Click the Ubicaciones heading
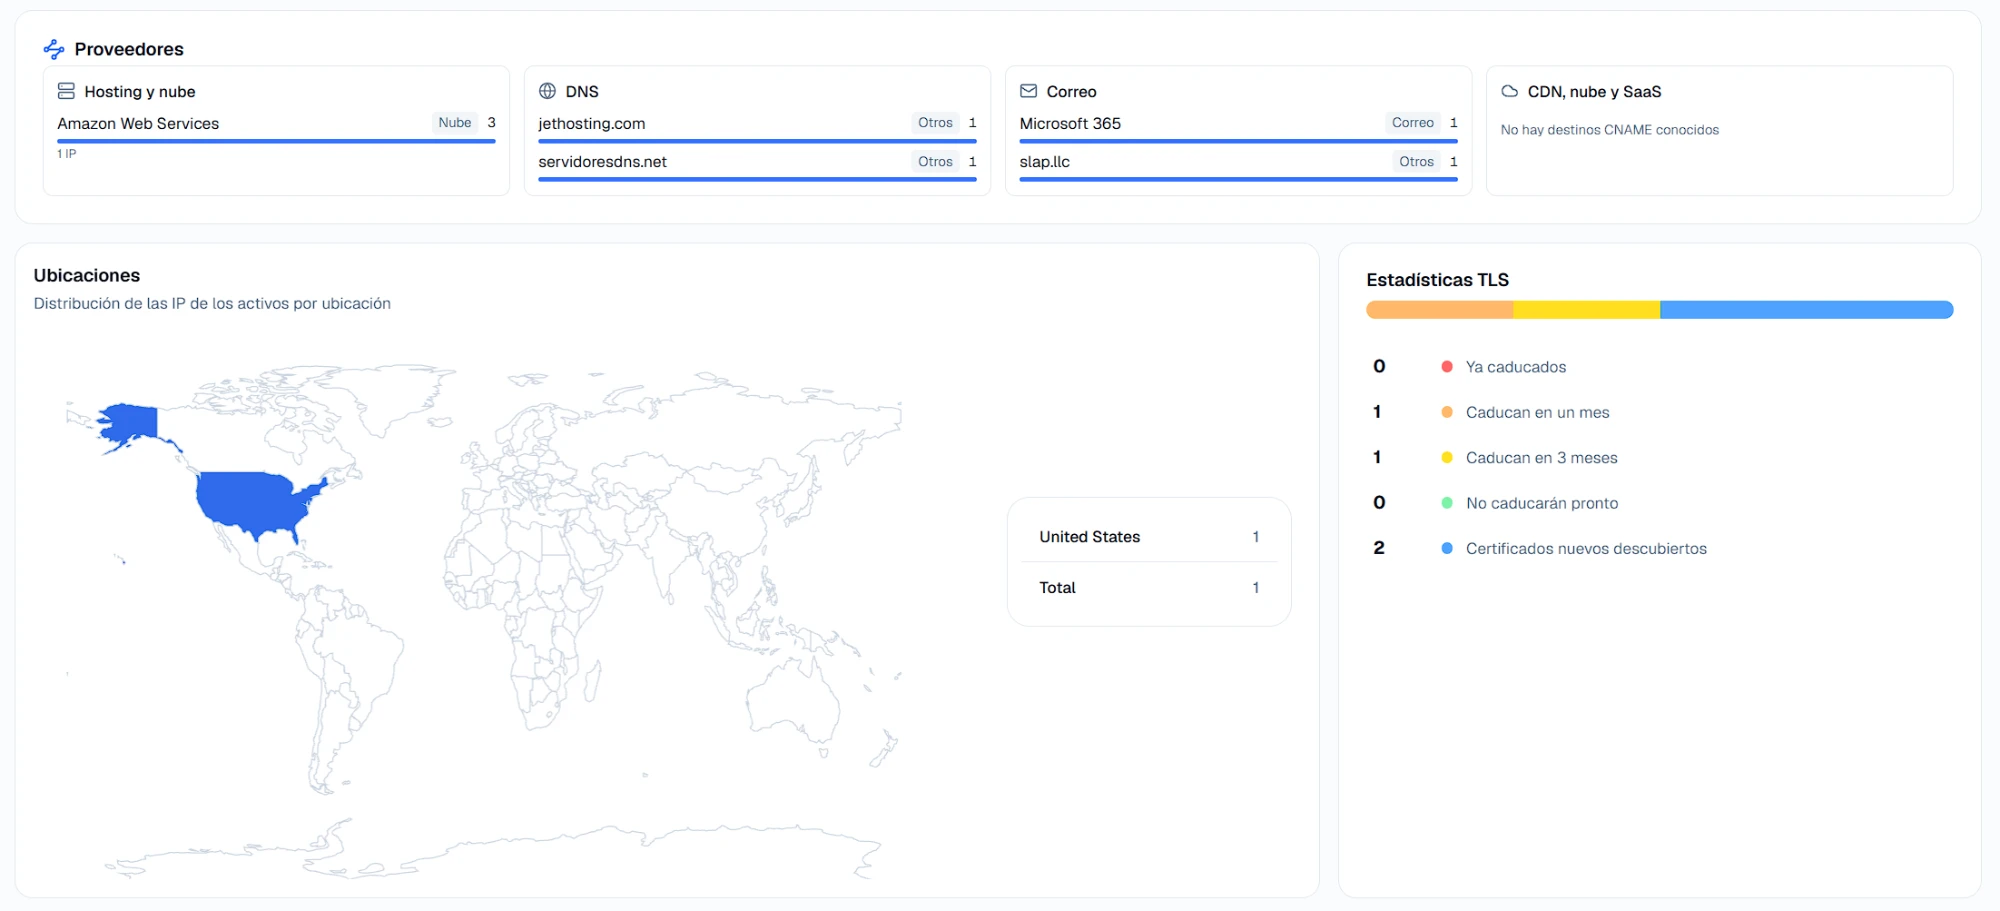Image resolution: width=2000 pixels, height=911 pixels. coord(87,275)
